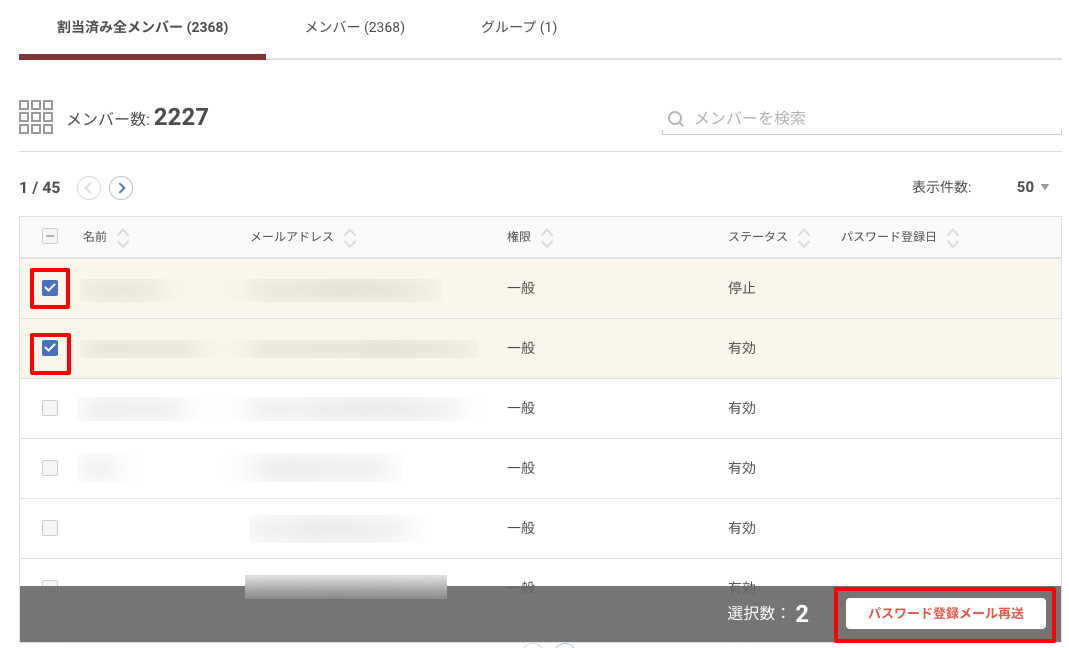The height and width of the screenshot is (648, 1069).
Task: Open the メンバー (2368) tab
Action: tap(355, 27)
